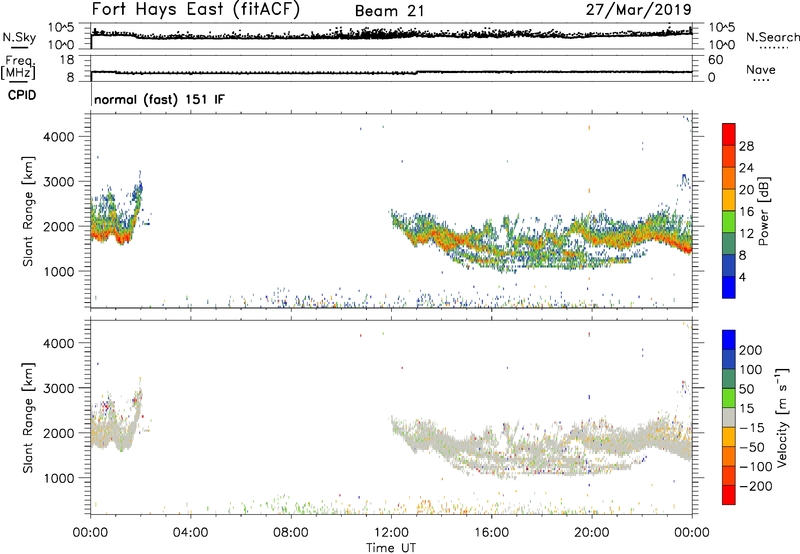Click the '20:00' time tick label
The height and width of the screenshot is (554, 800).
[592, 533]
